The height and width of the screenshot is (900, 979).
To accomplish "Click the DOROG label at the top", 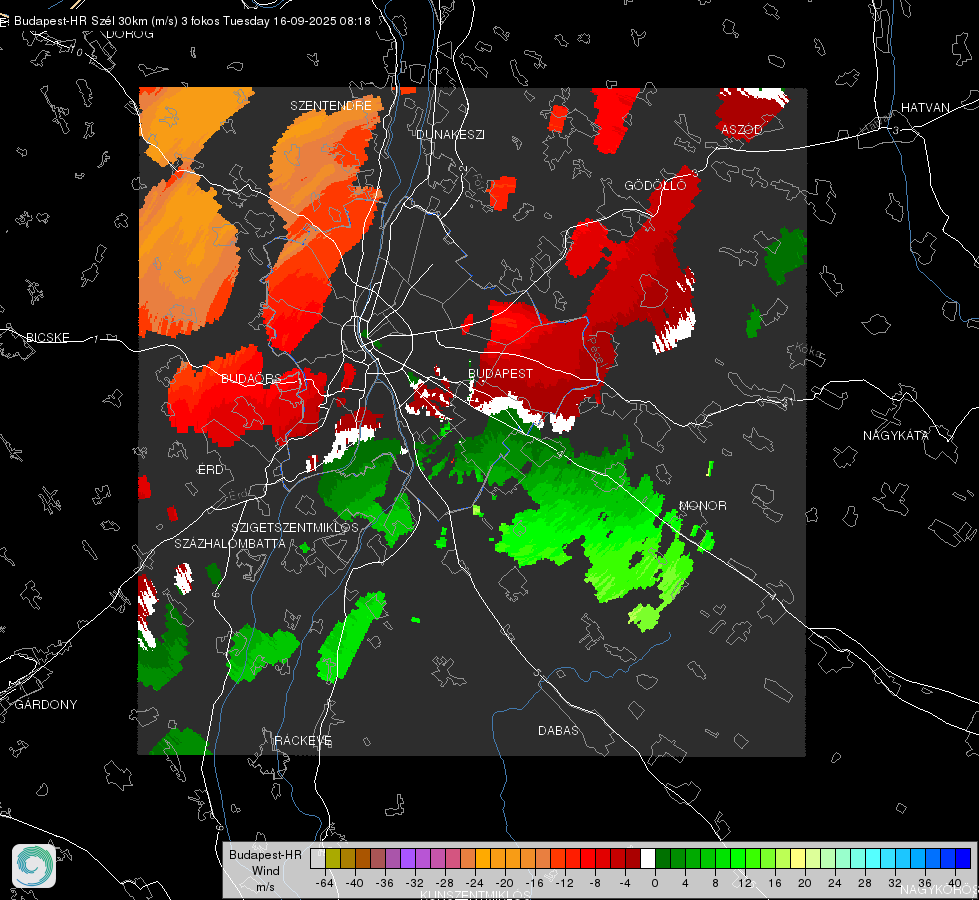I will pyautogui.click(x=130, y=34).
